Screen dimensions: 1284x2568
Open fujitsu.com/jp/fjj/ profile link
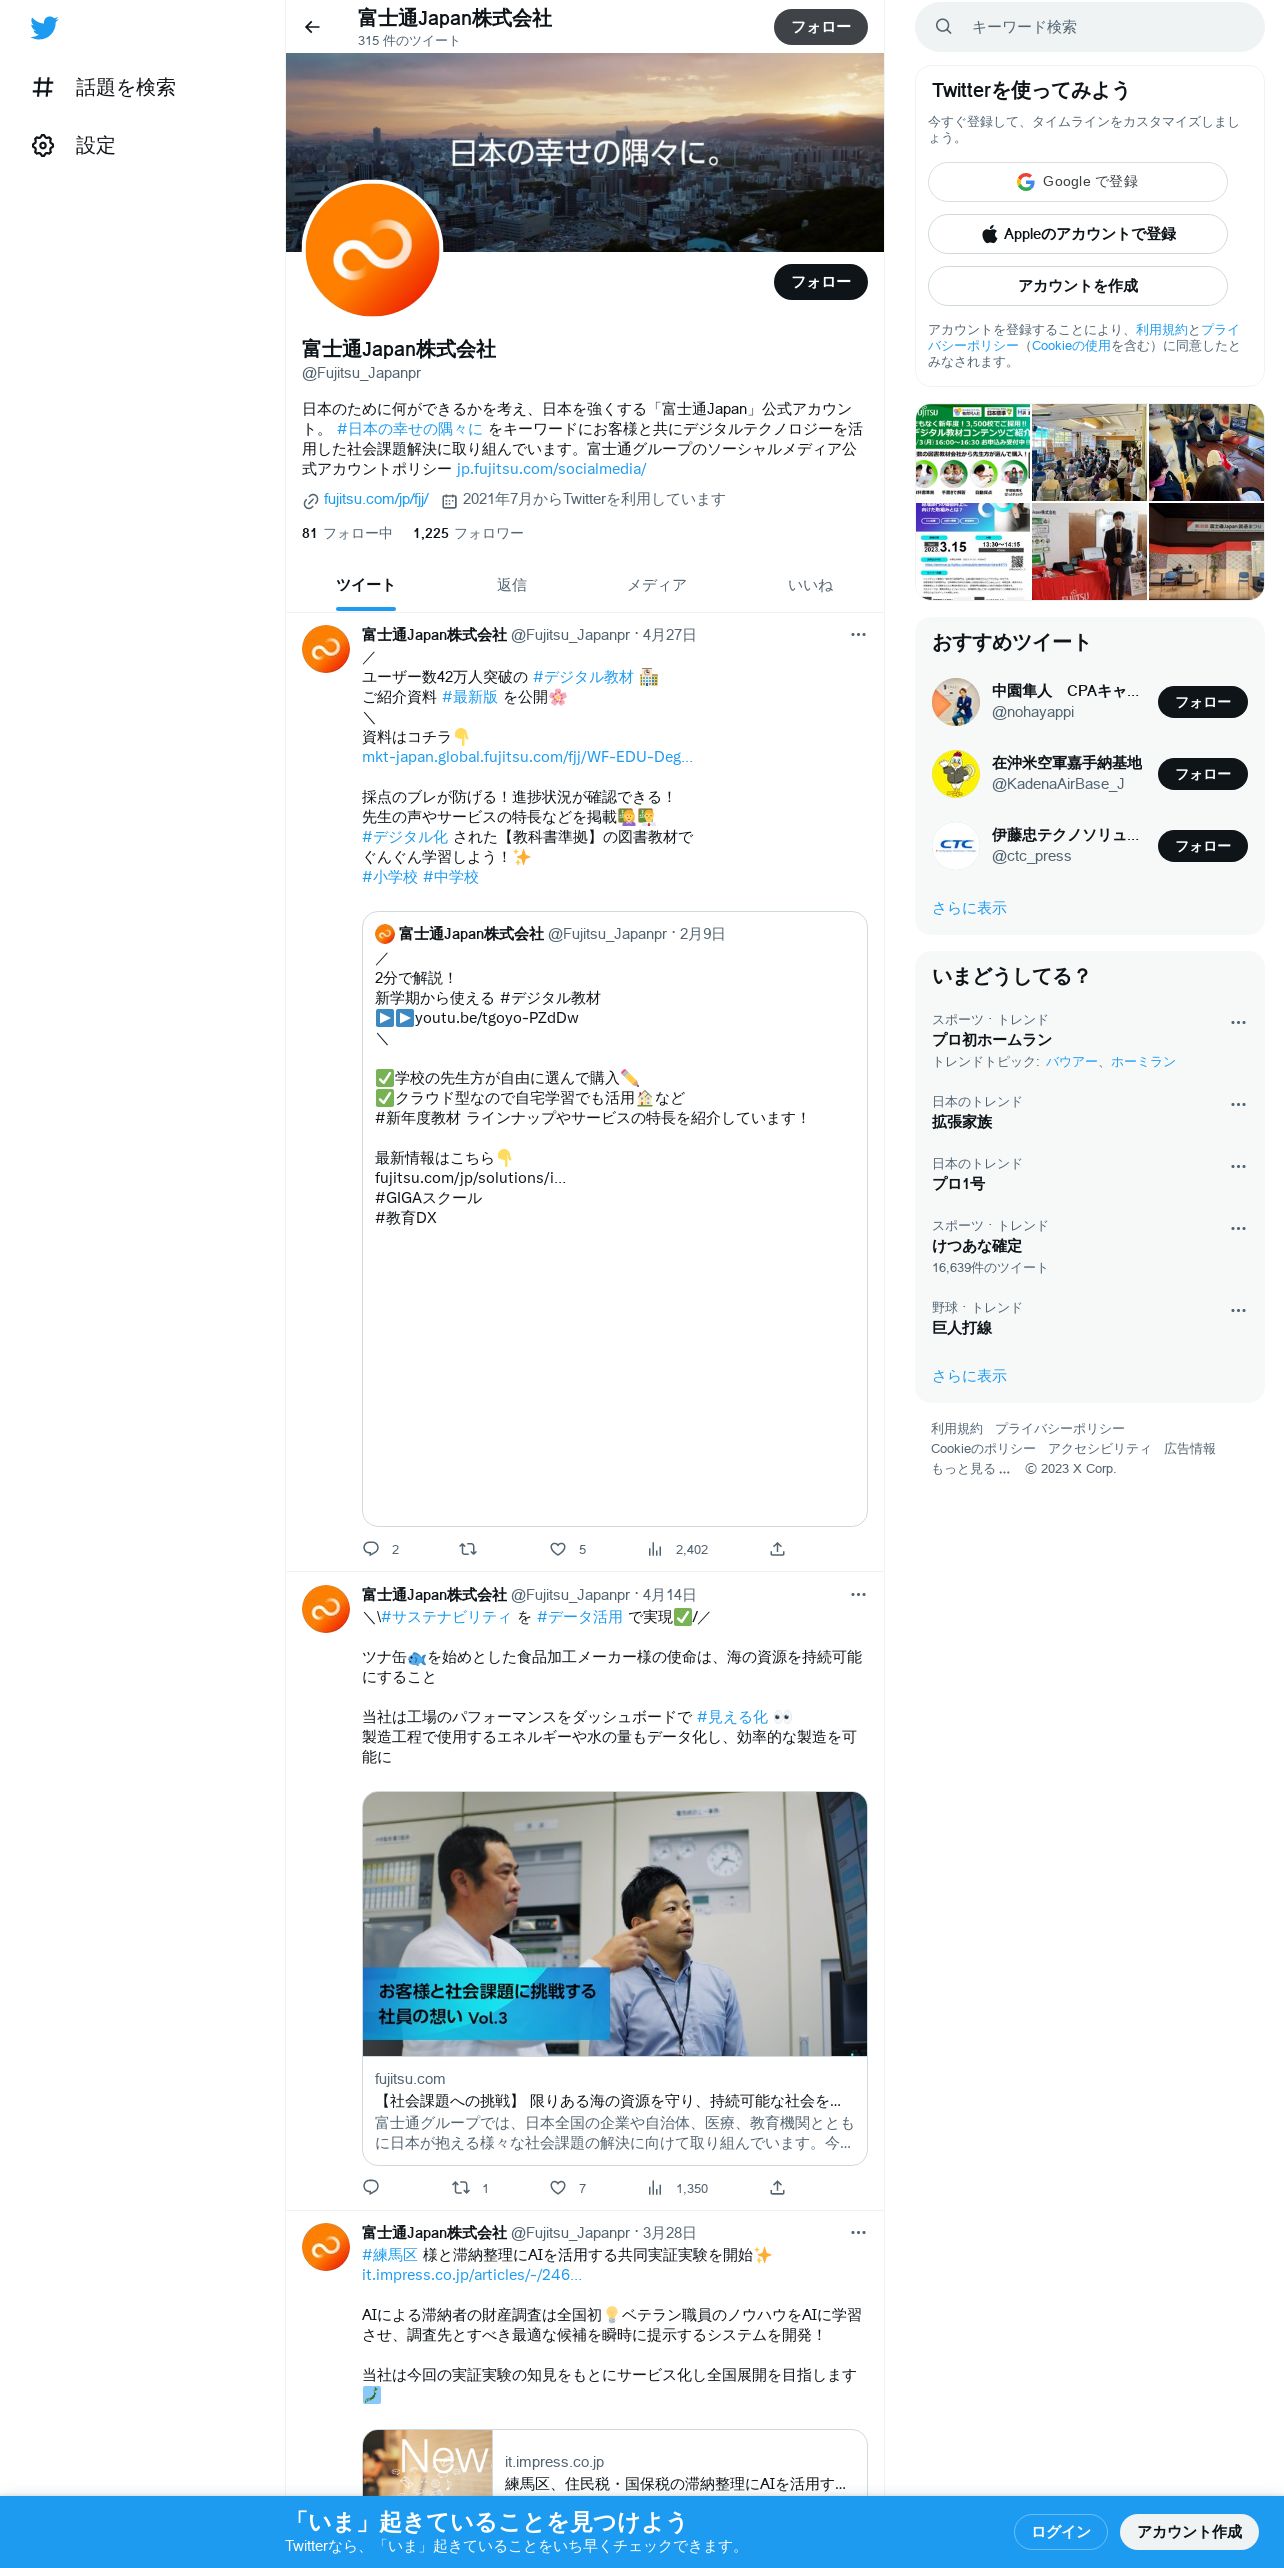tap(375, 499)
